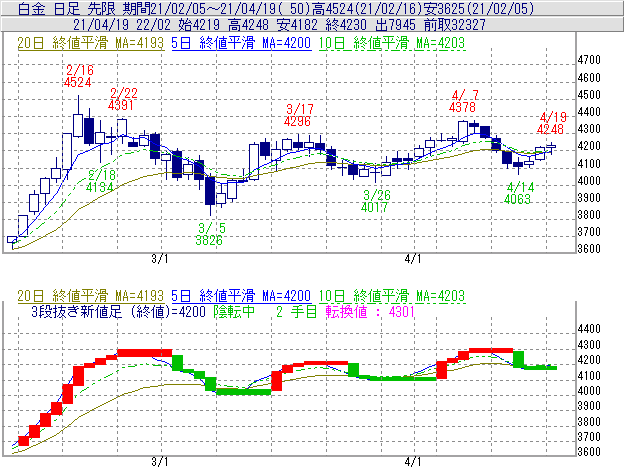This screenshot has height=473, width=624.
Task: Click the 3/1 date label under upper chart
Action: coord(160,259)
